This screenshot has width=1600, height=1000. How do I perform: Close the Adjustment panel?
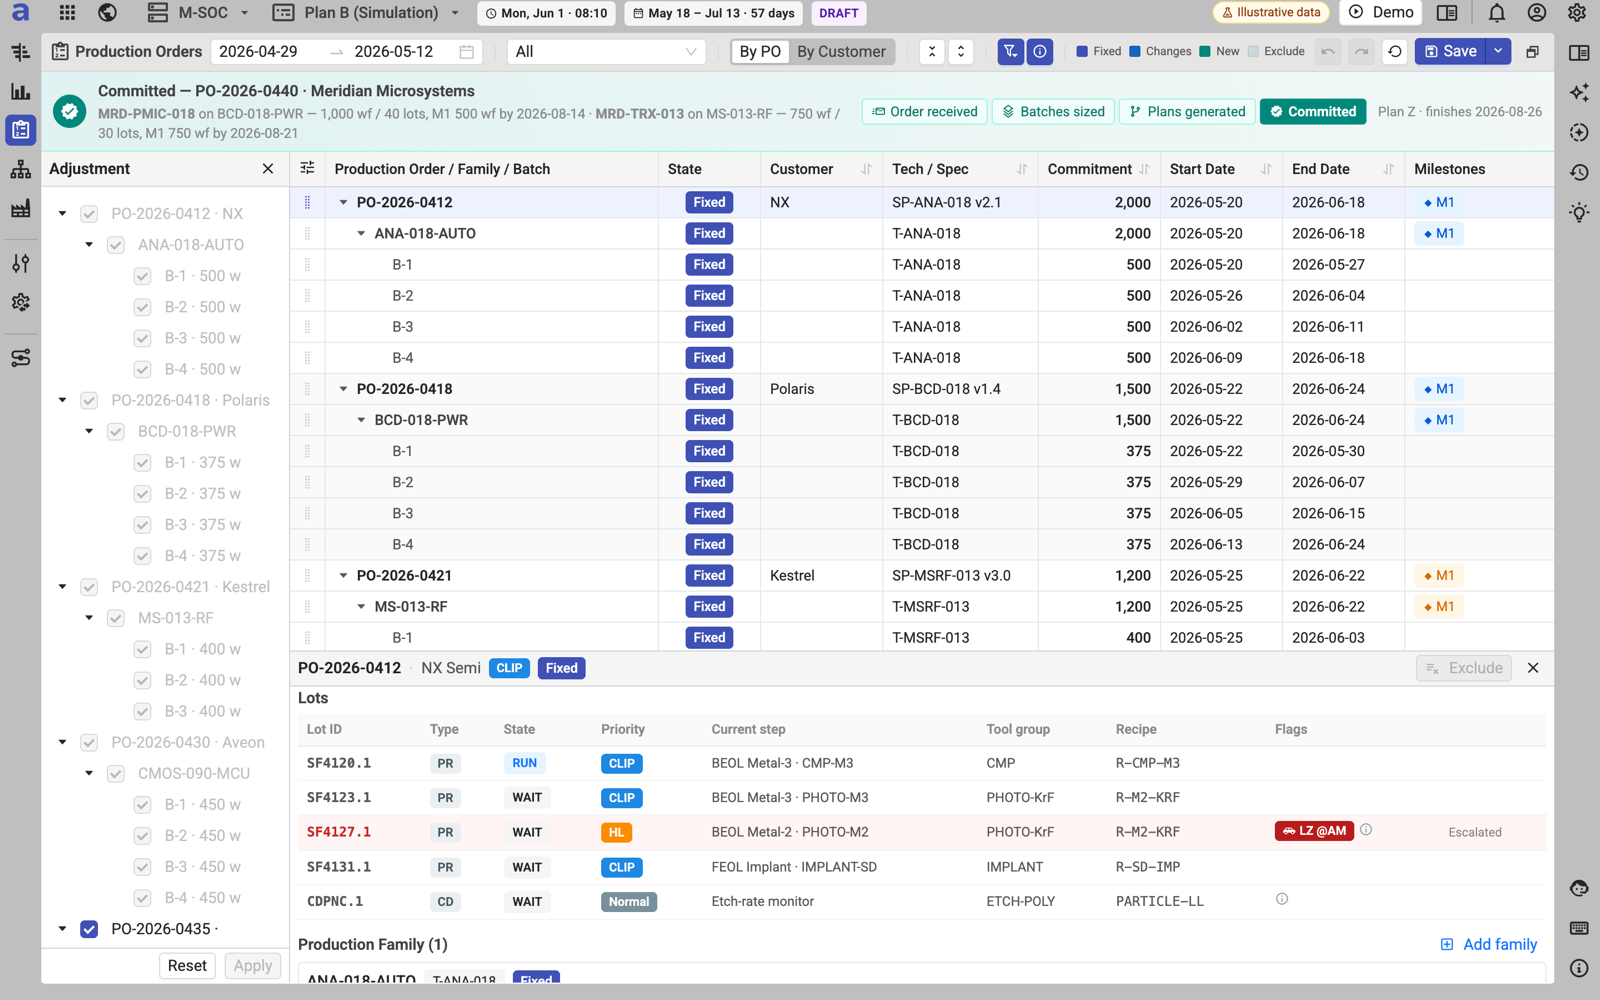pyautogui.click(x=268, y=169)
